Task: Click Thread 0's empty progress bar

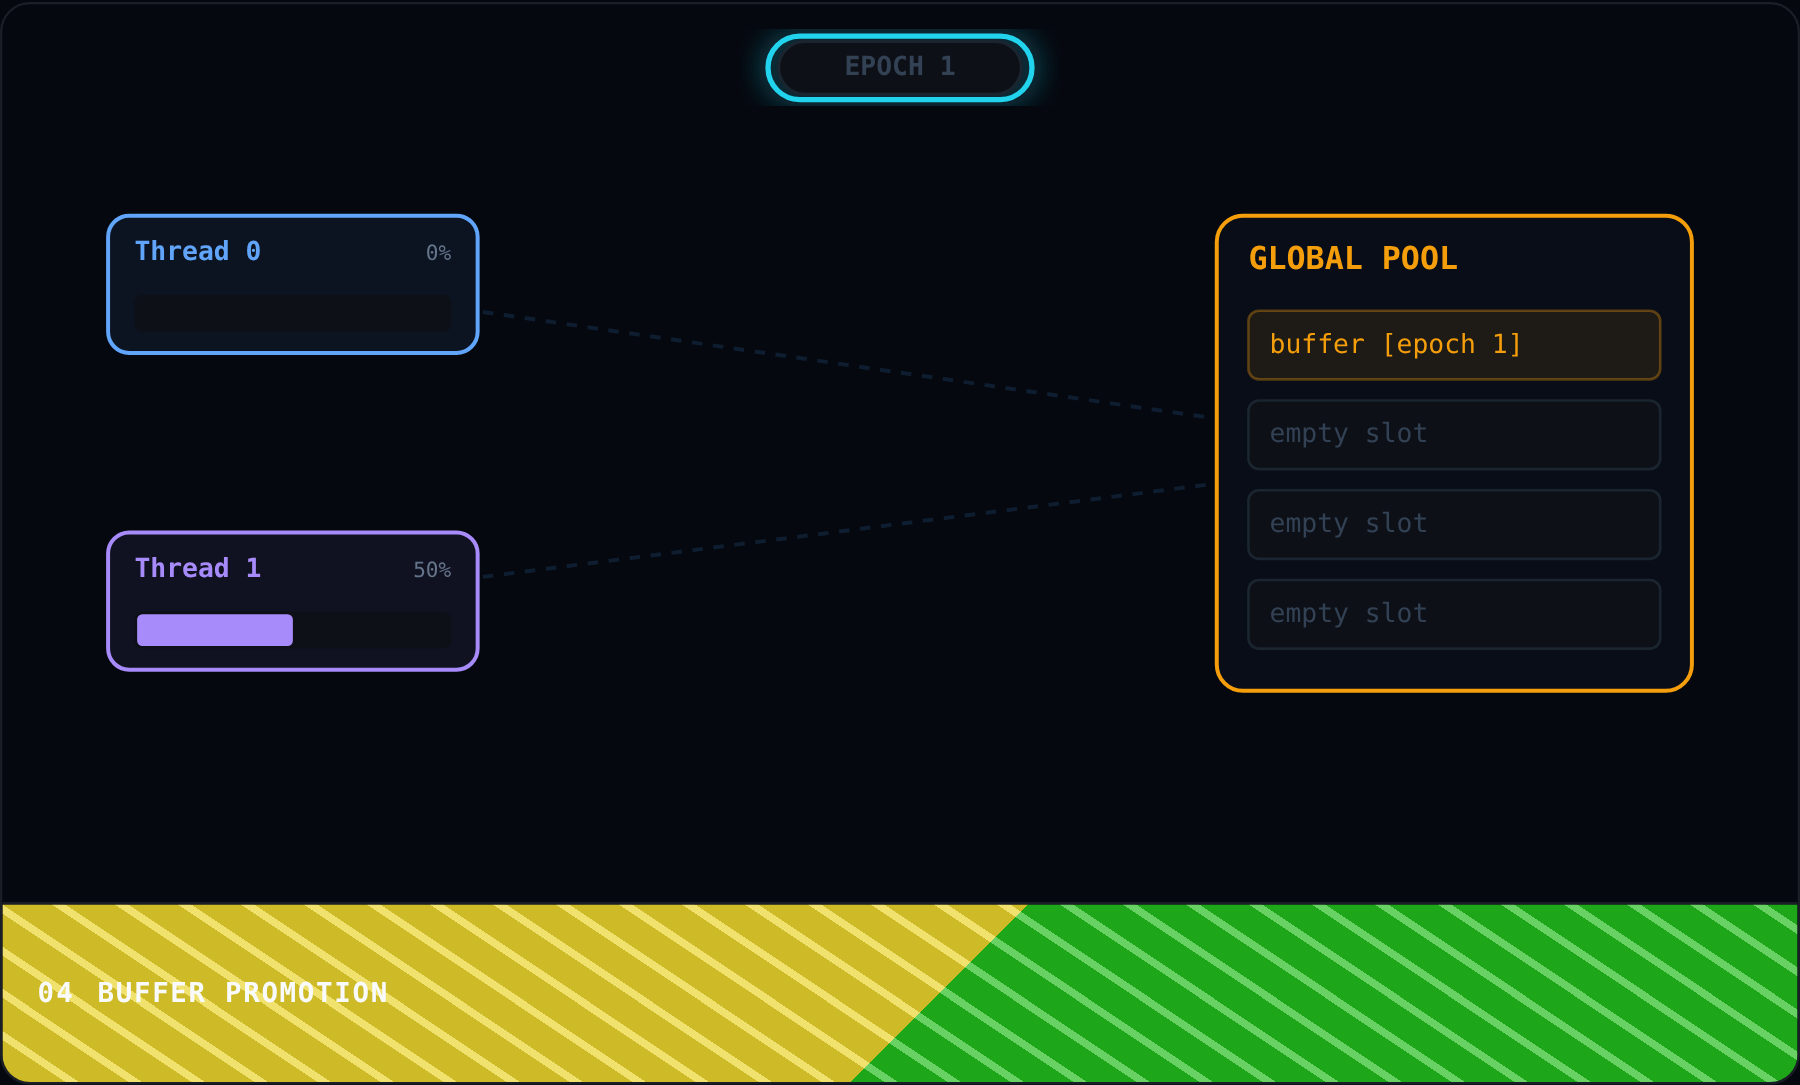Action: click(293, 313)
